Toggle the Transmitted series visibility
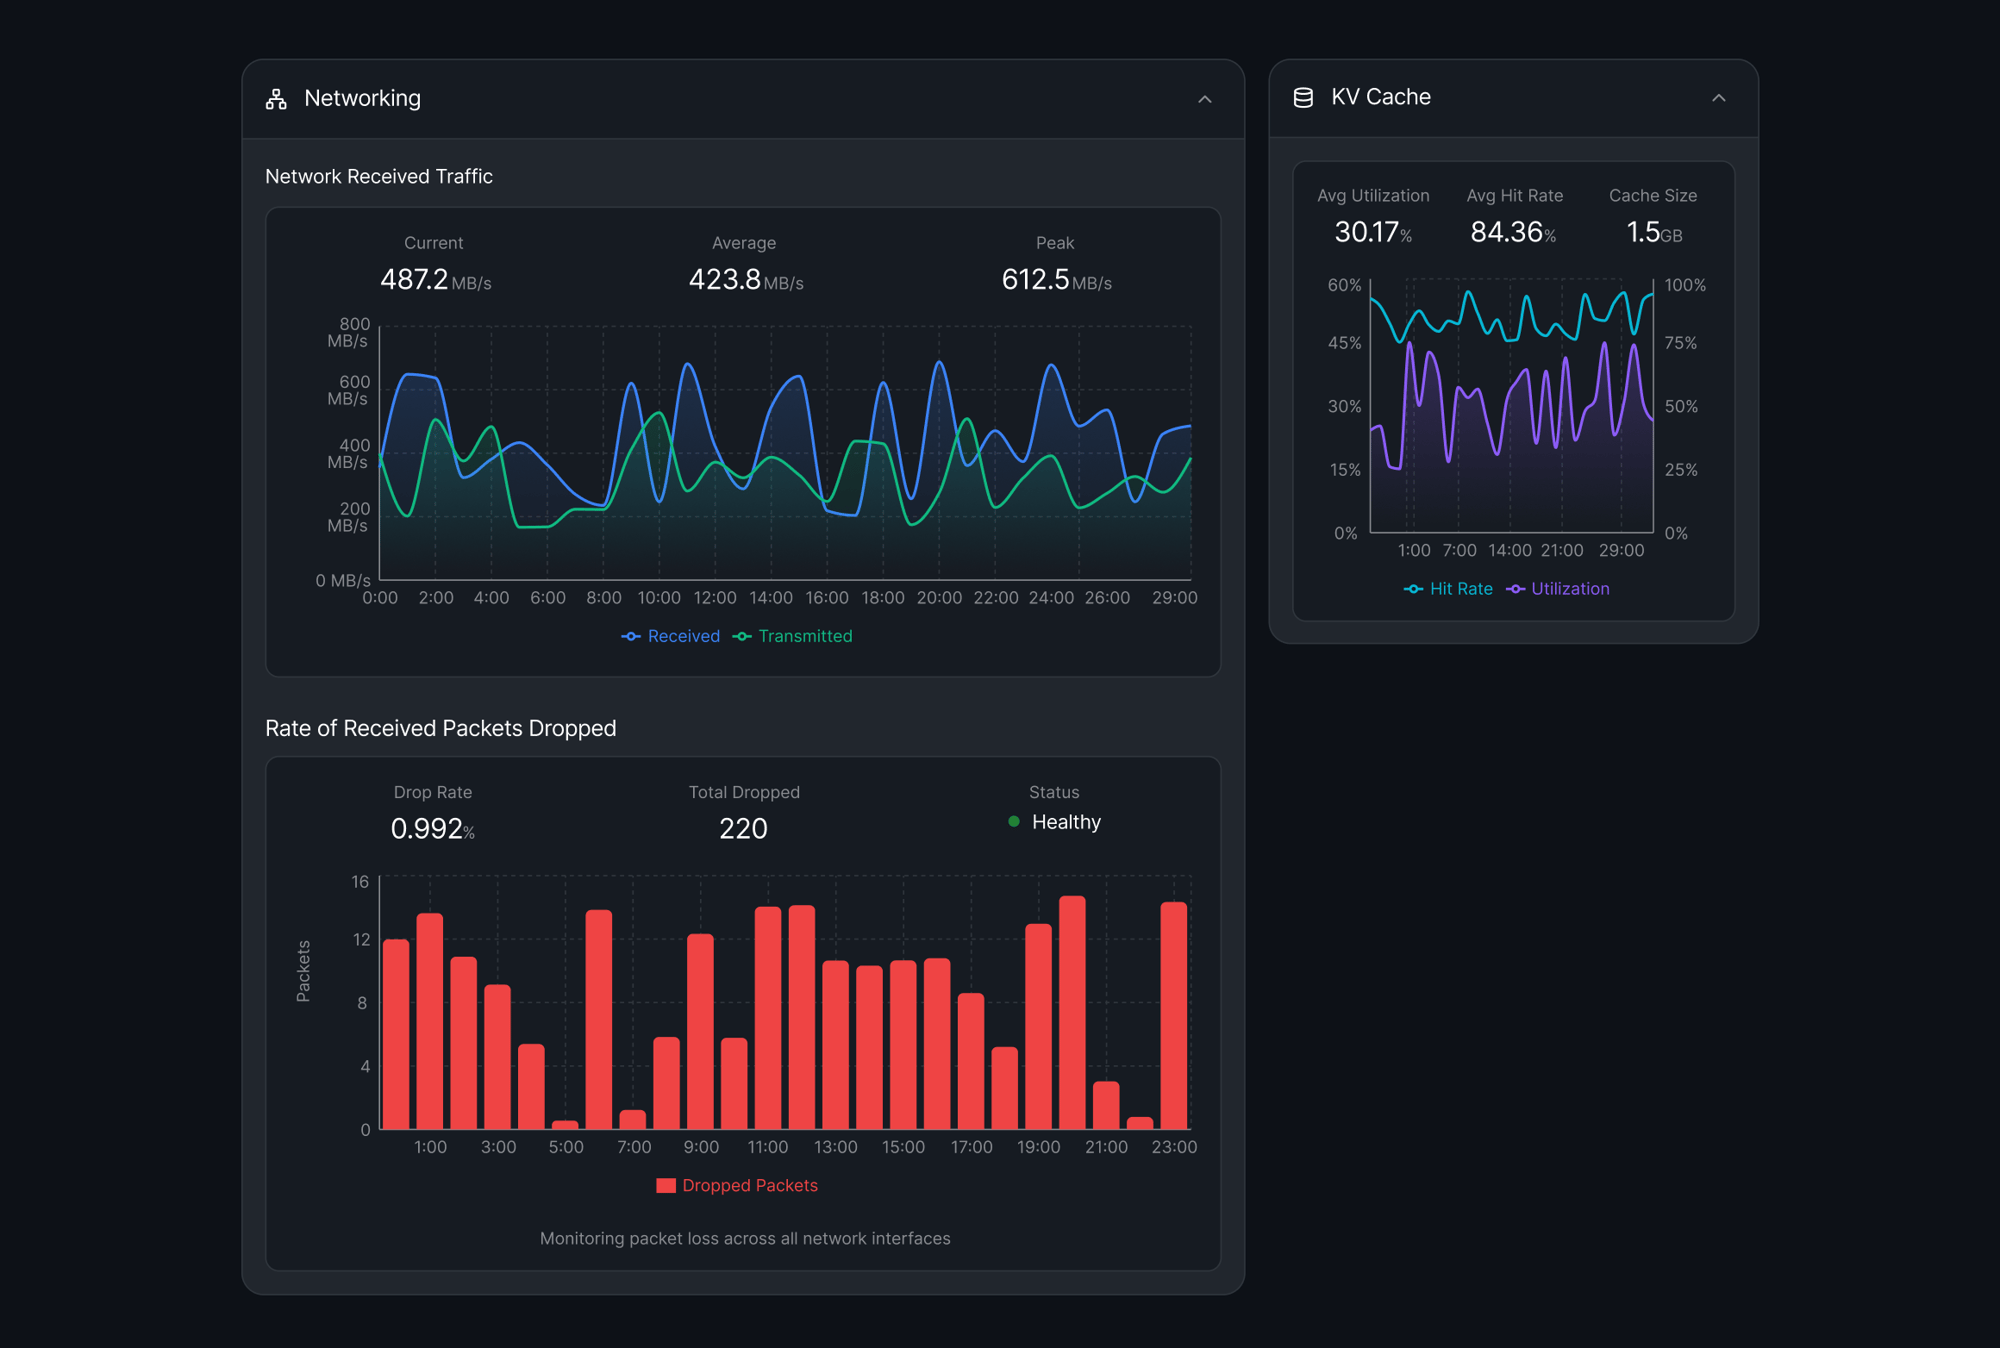The height and width of the screenshot is (1348, 2000). [793, 636]
